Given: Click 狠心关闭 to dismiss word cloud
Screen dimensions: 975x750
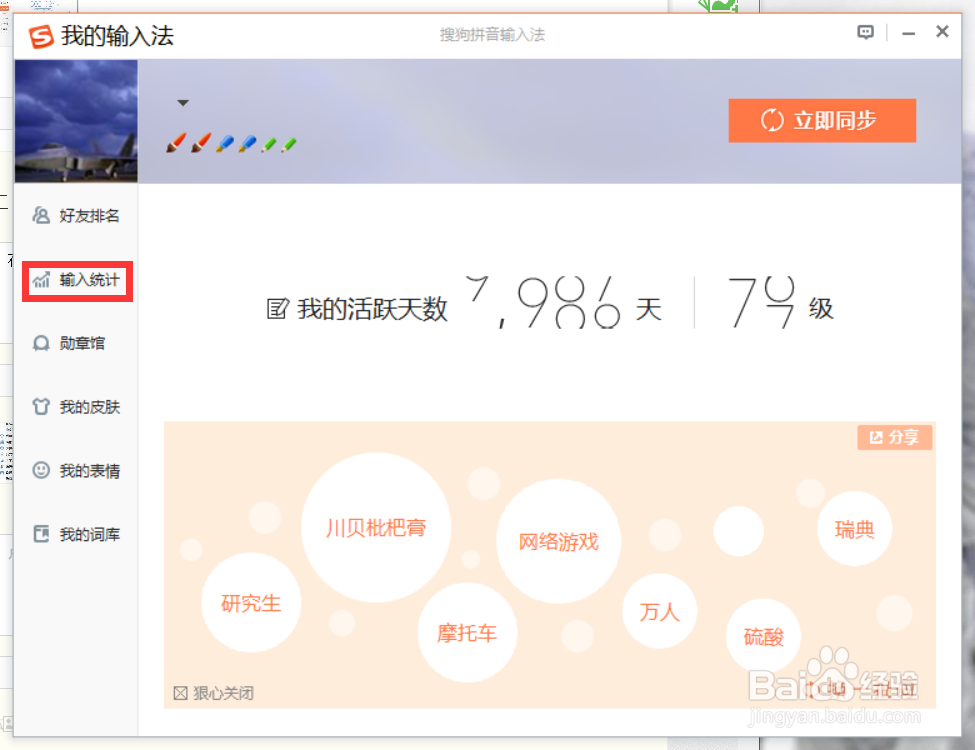Looking at the screenshot, I should (x=214, y=691).
